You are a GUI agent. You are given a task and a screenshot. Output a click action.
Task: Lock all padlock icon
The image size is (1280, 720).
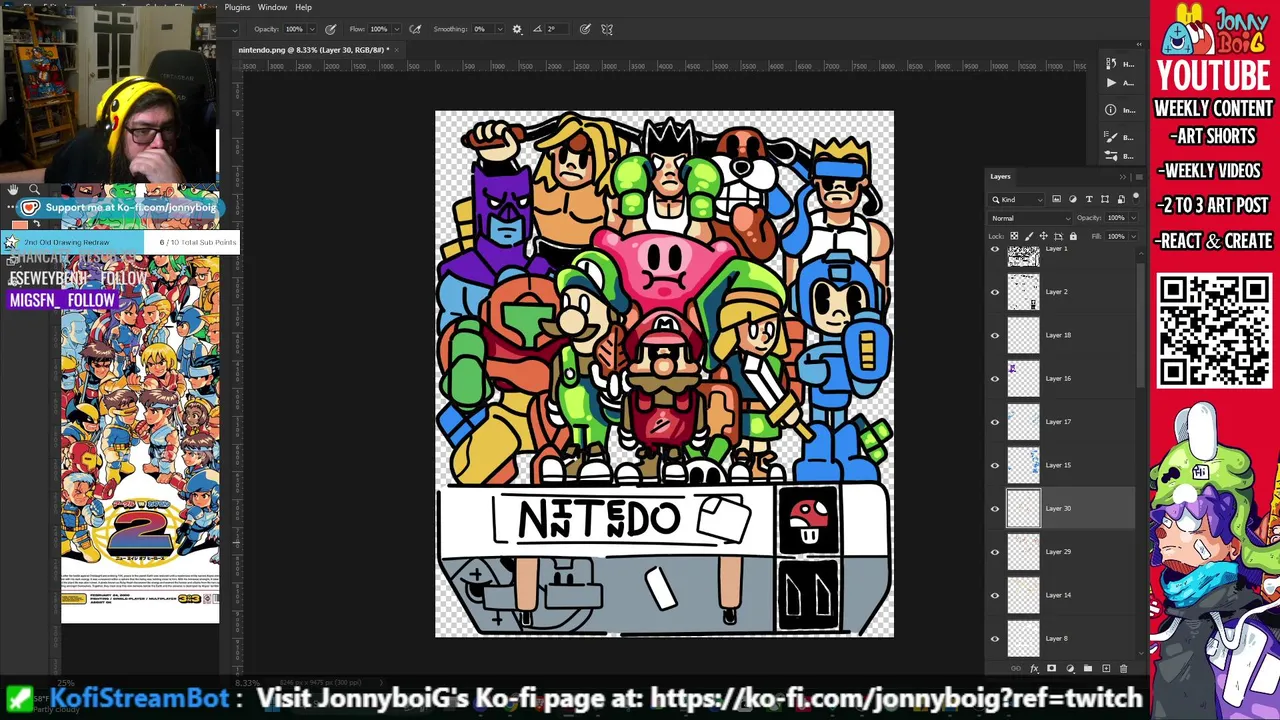click(x=1073, y=237)
